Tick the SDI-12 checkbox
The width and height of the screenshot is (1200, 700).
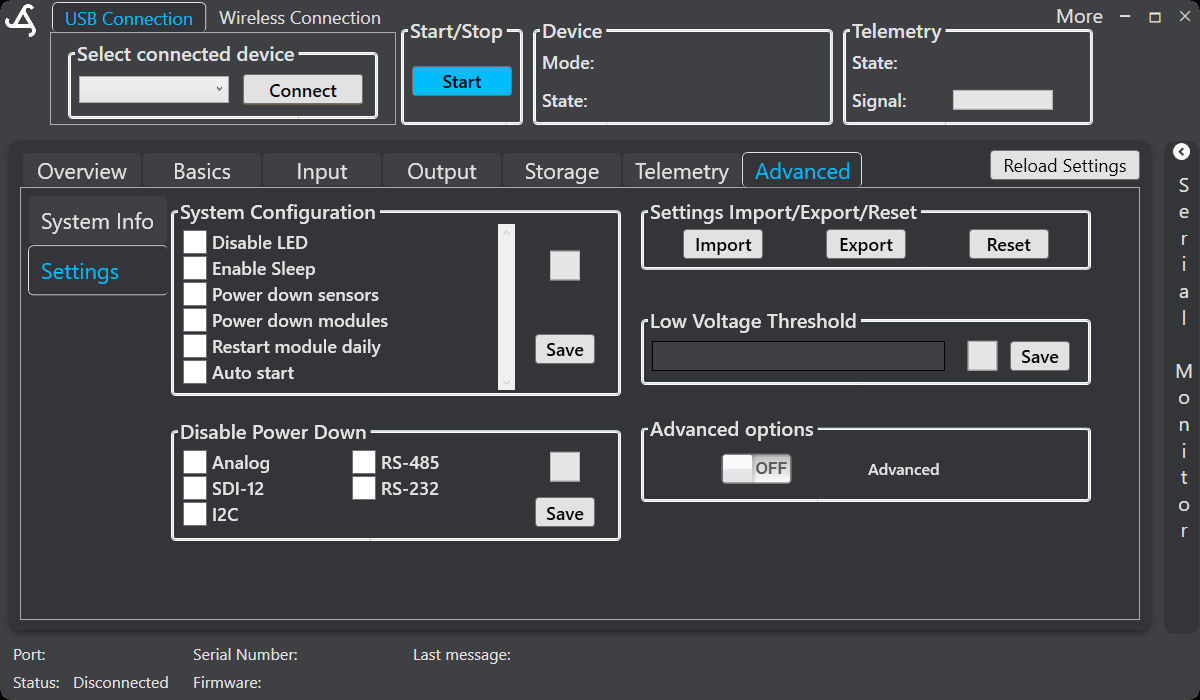(195, 489)
